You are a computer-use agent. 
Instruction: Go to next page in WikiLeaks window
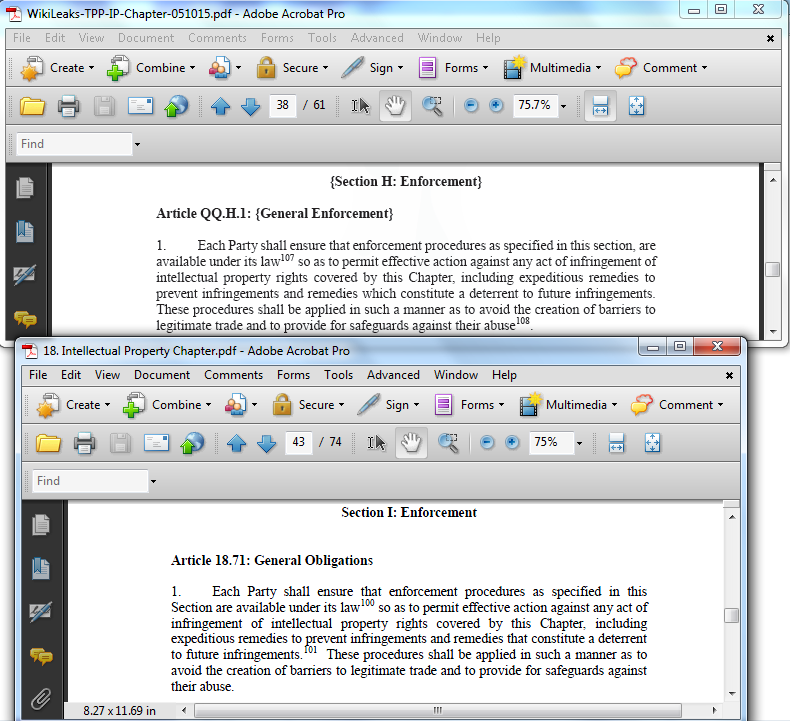pyautogui.click(x=250, y=106)
